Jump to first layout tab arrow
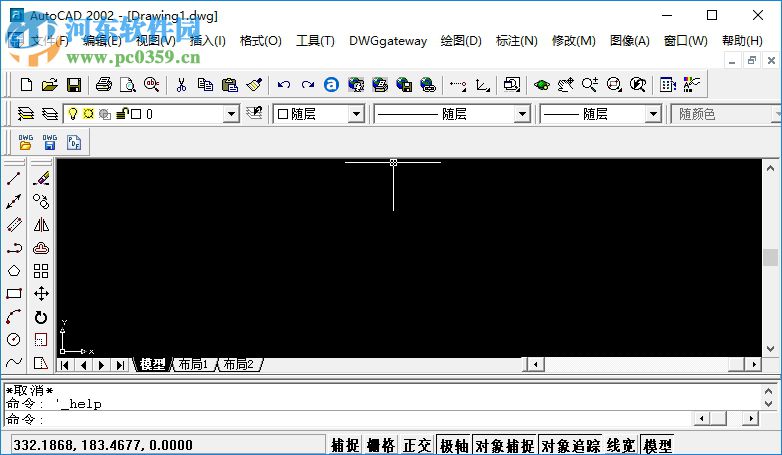The height and width of the screenshot is (455, 782). [65, 365]
